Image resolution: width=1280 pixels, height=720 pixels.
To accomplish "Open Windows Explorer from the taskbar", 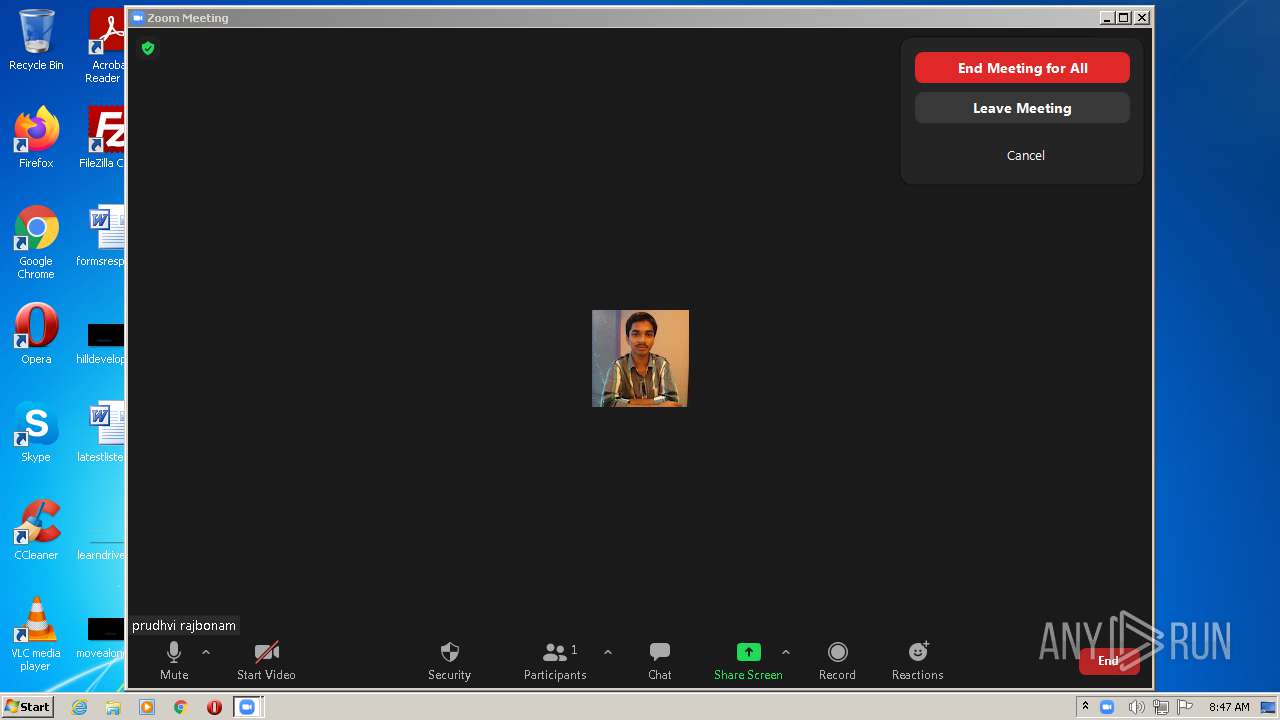I will 113,707.
